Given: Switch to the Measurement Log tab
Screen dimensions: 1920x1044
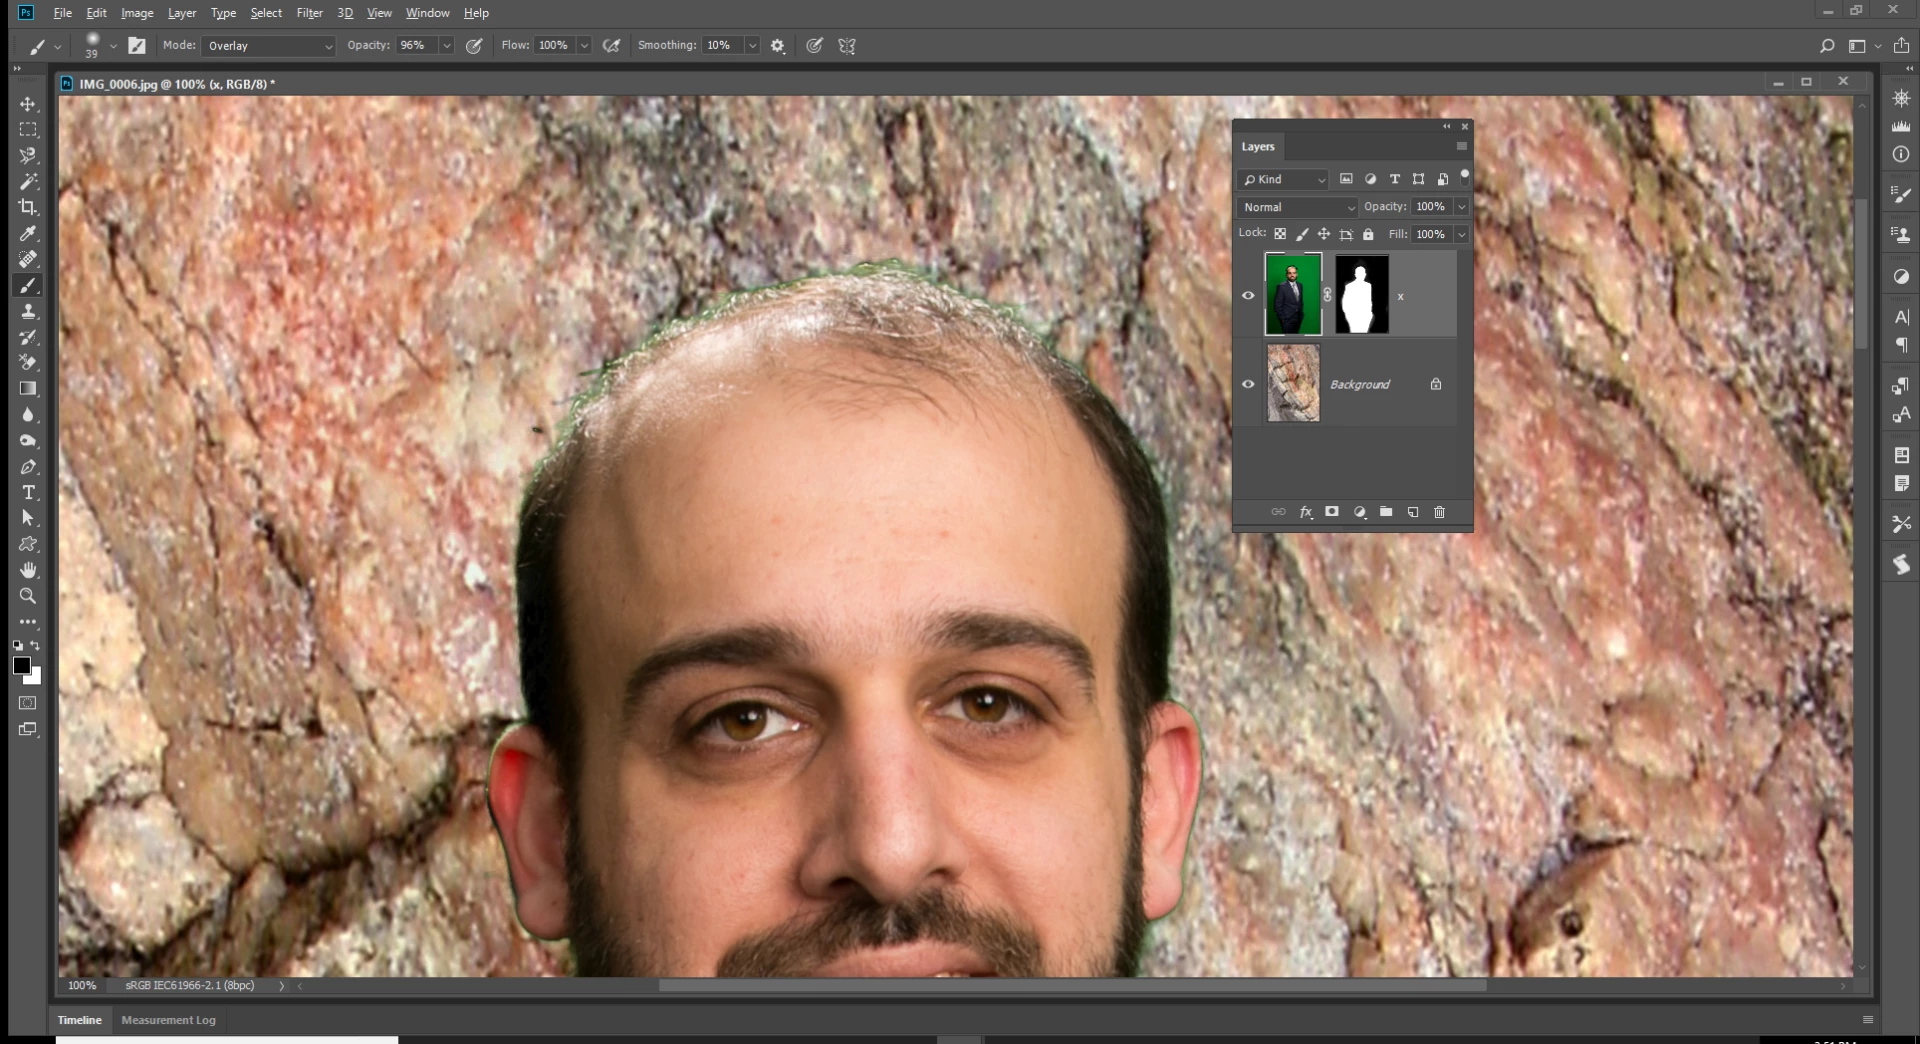Looking at the screenshot, I should pyautogui.click(x=168, y=1020).
